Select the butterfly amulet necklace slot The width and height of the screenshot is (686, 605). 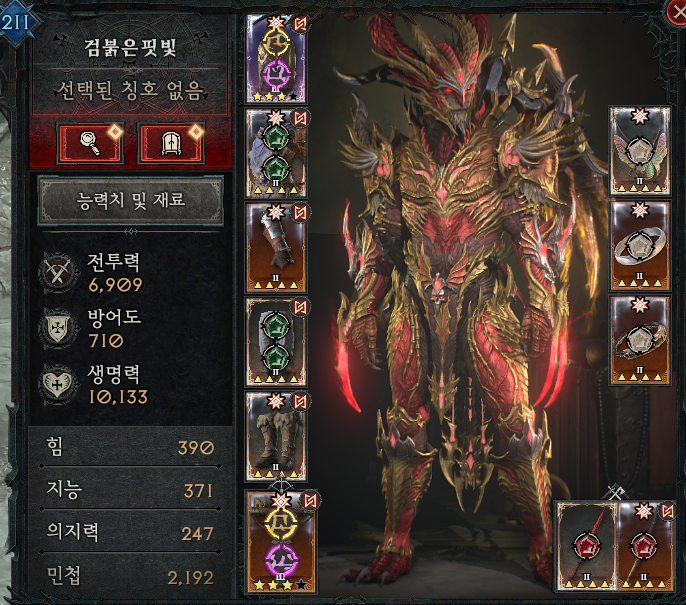pos(640,151)
